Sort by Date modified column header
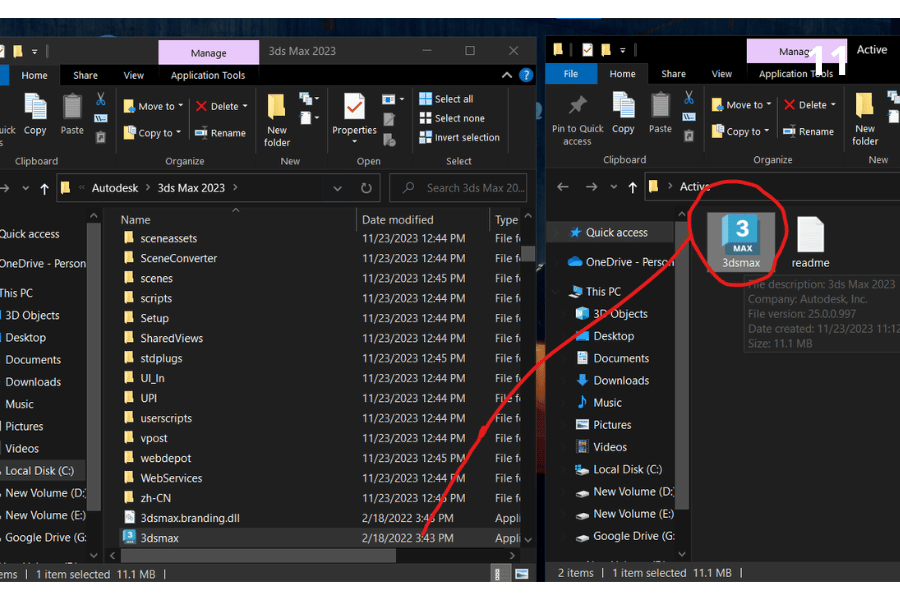This screenshot has width=900, height=600. coord(398,220)
